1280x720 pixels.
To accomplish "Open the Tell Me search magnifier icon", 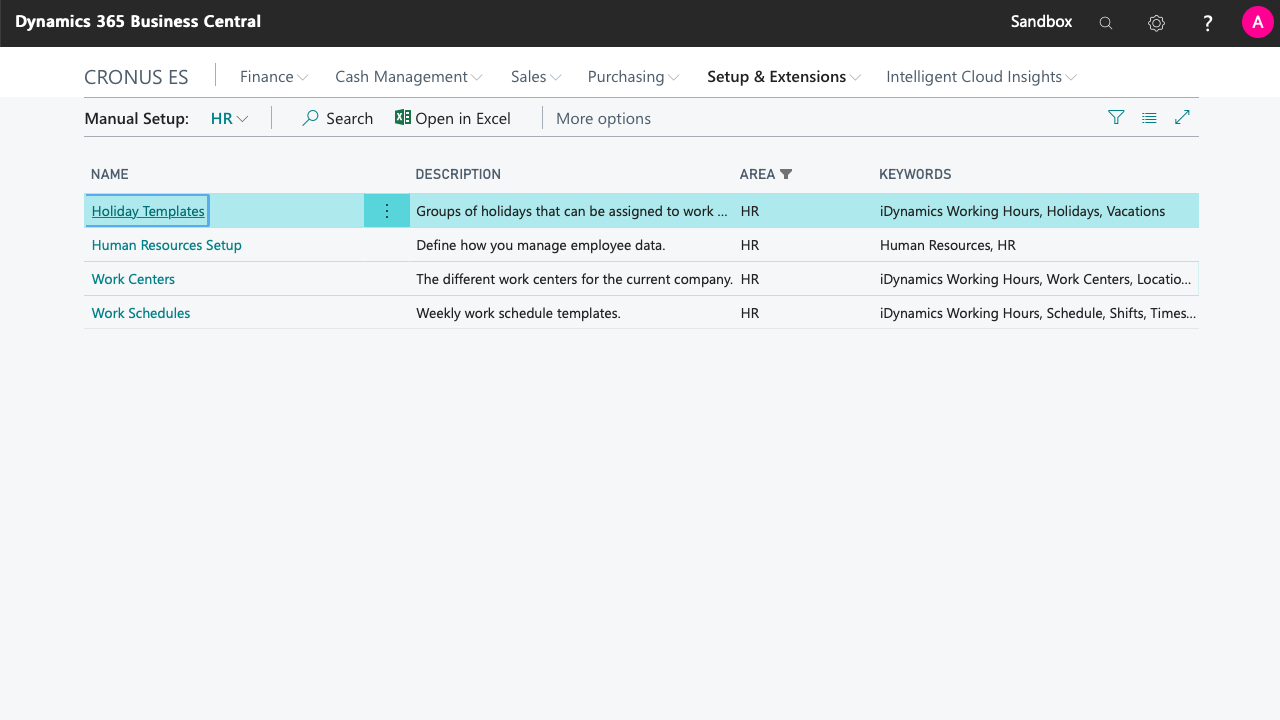I will [x=1105, y=22].
